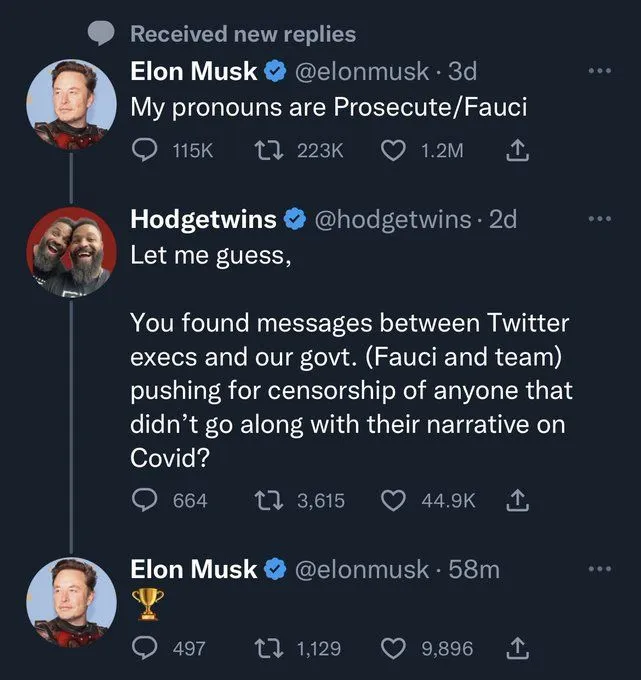Open the Hodgetwins profile name link

point(205,220)
